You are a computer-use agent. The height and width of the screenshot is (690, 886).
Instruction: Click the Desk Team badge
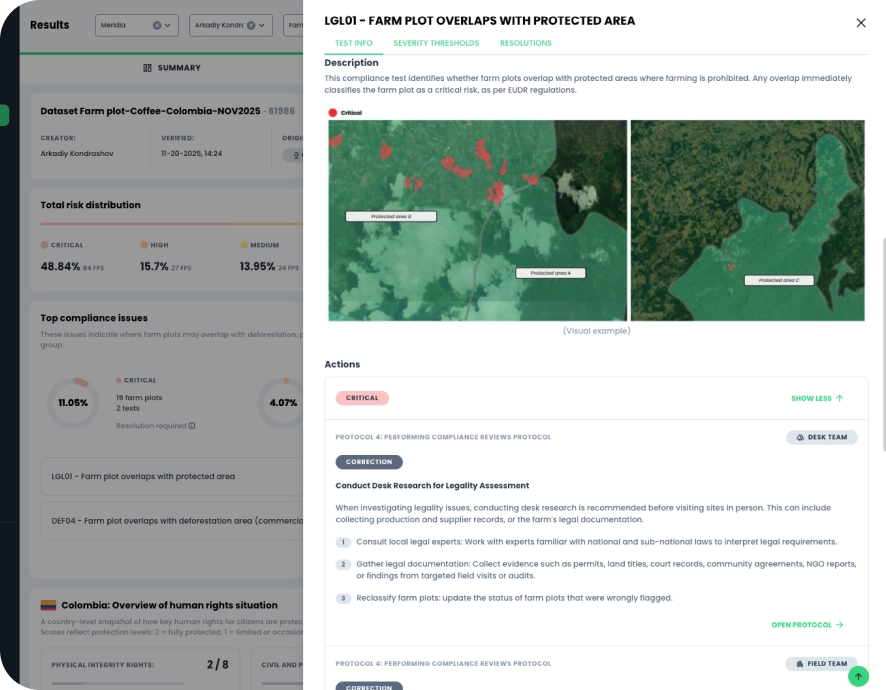tap(822, 437)
